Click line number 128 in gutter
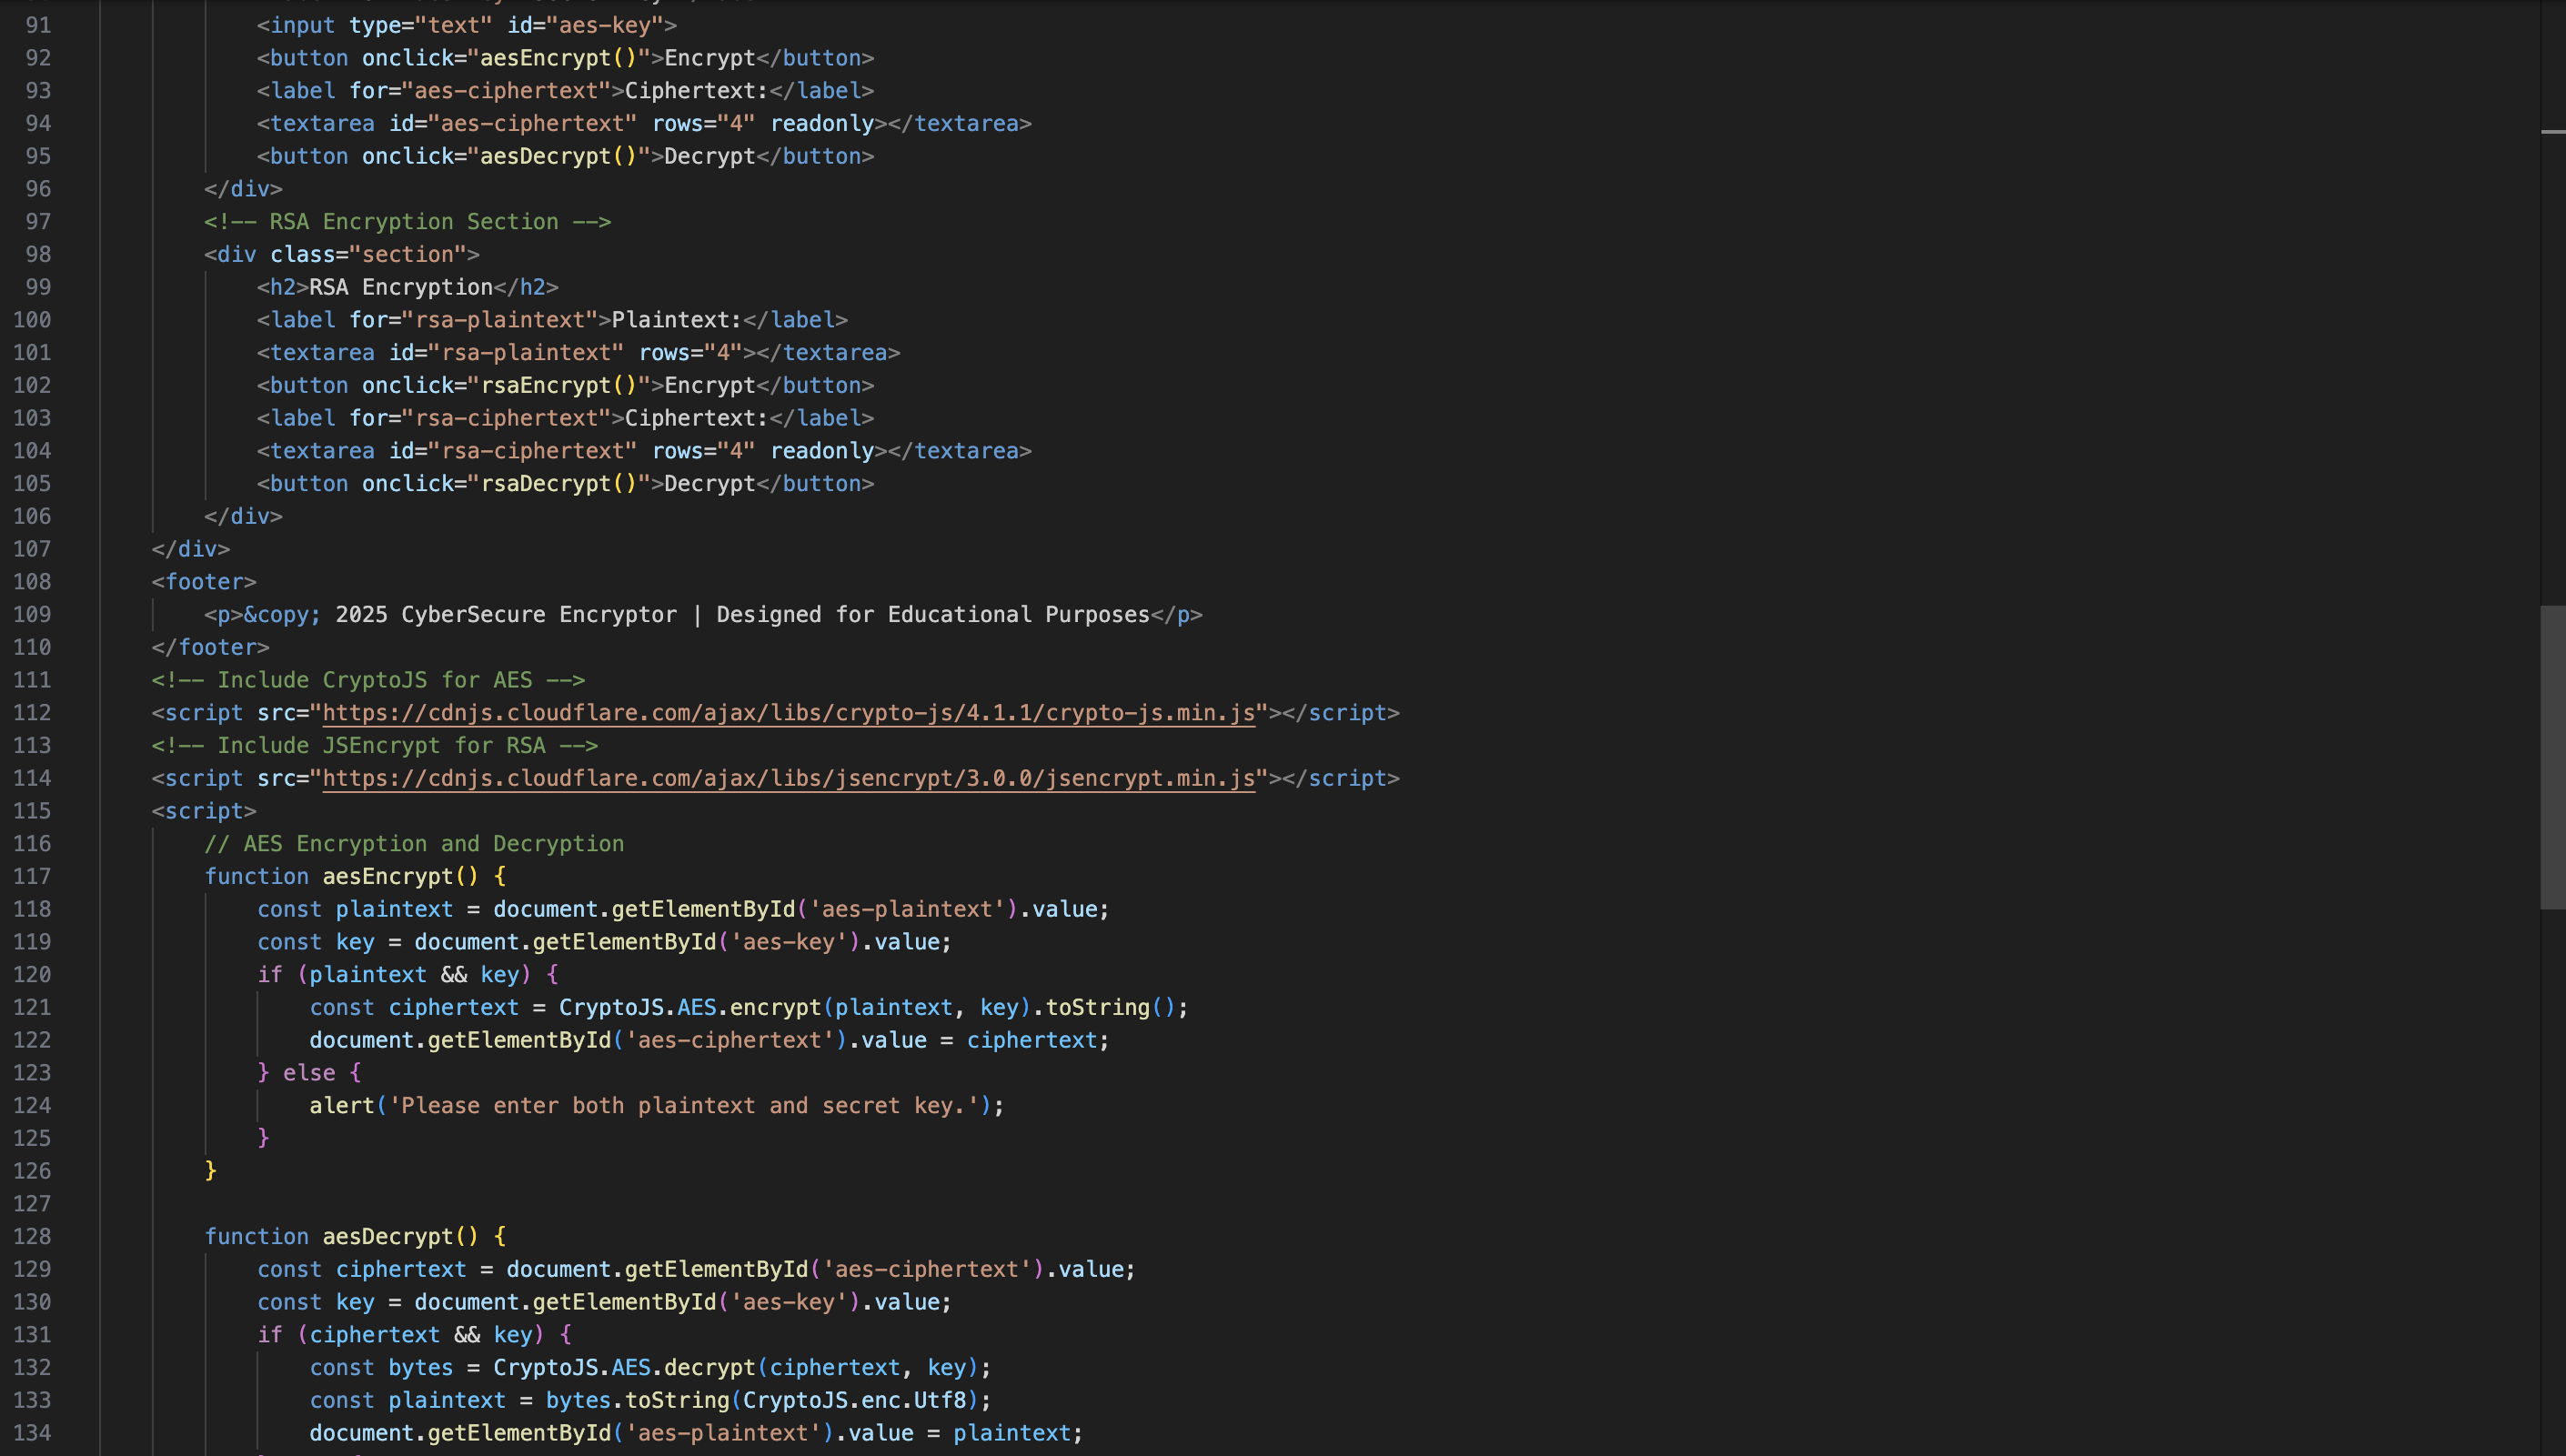This screenshot has width=2566, height=1456. tap(32, 1236)
